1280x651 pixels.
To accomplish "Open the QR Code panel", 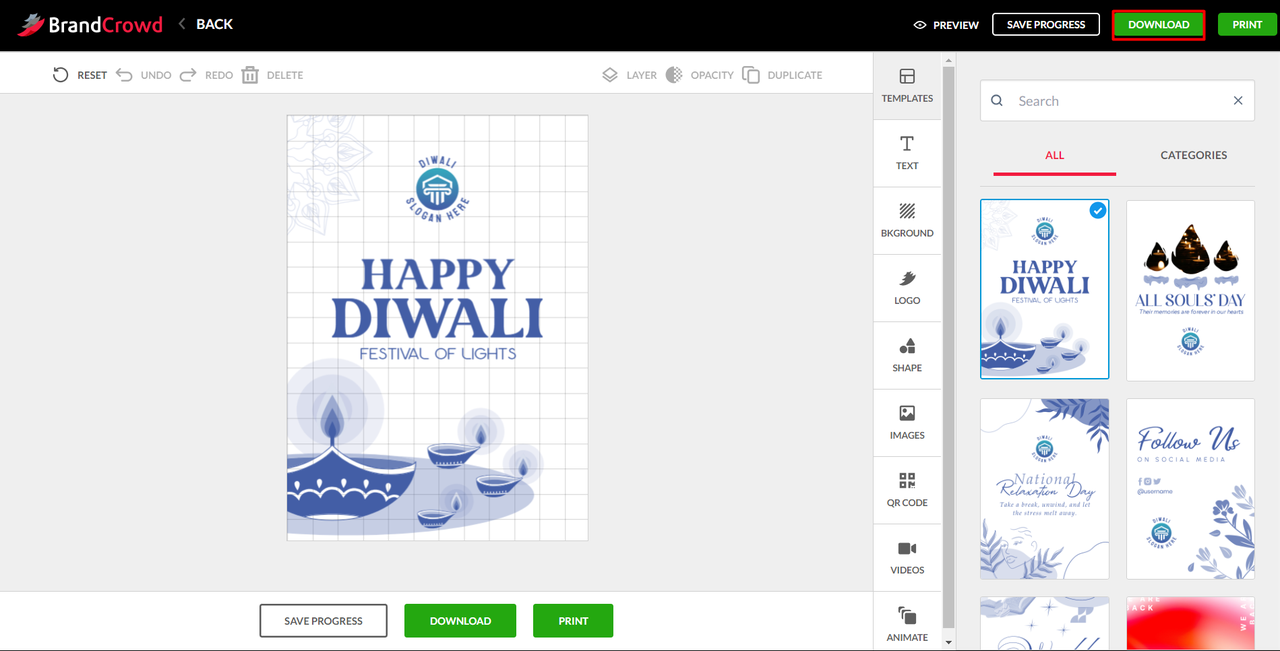I will [x=907, y=490].
